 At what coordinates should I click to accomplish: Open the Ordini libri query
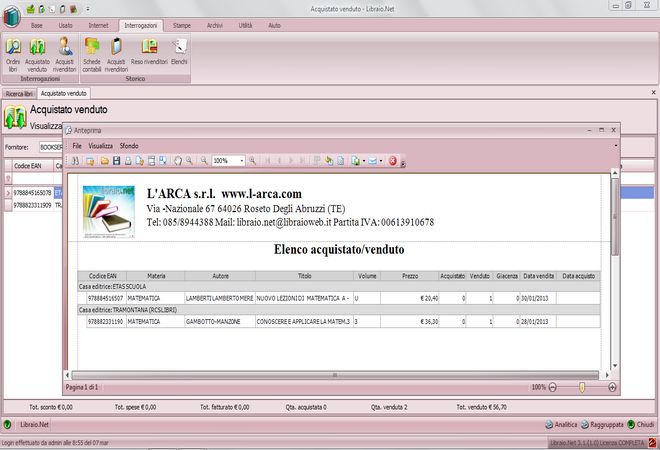13,55
